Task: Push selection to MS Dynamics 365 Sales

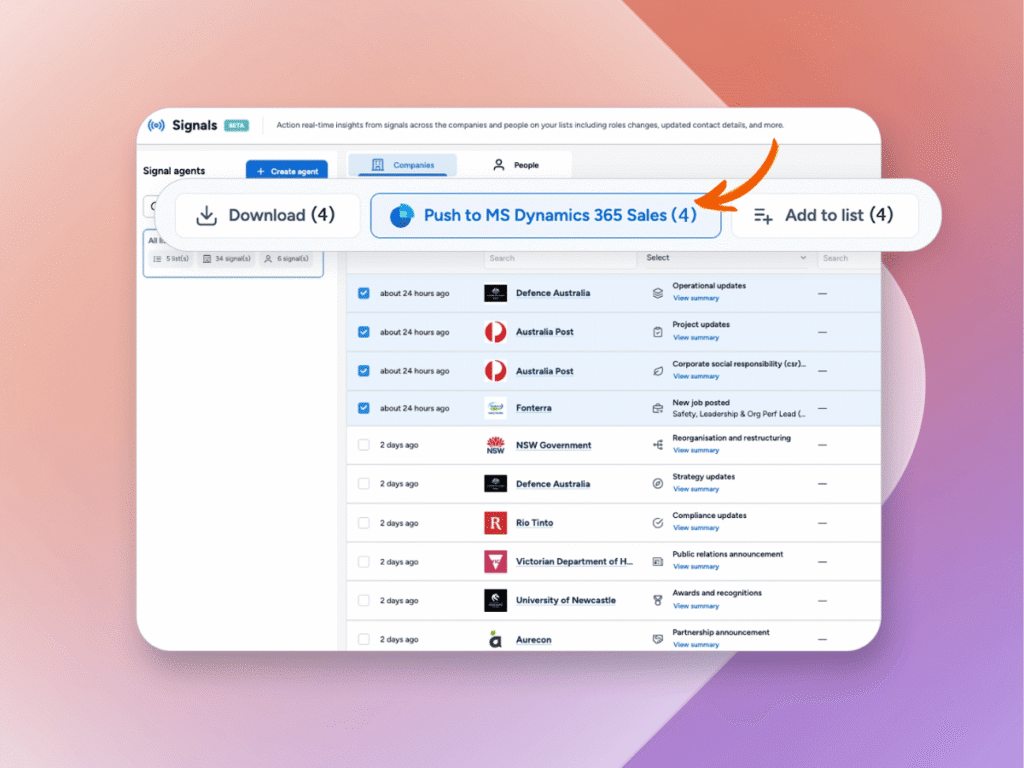Action: click(545, 215)
